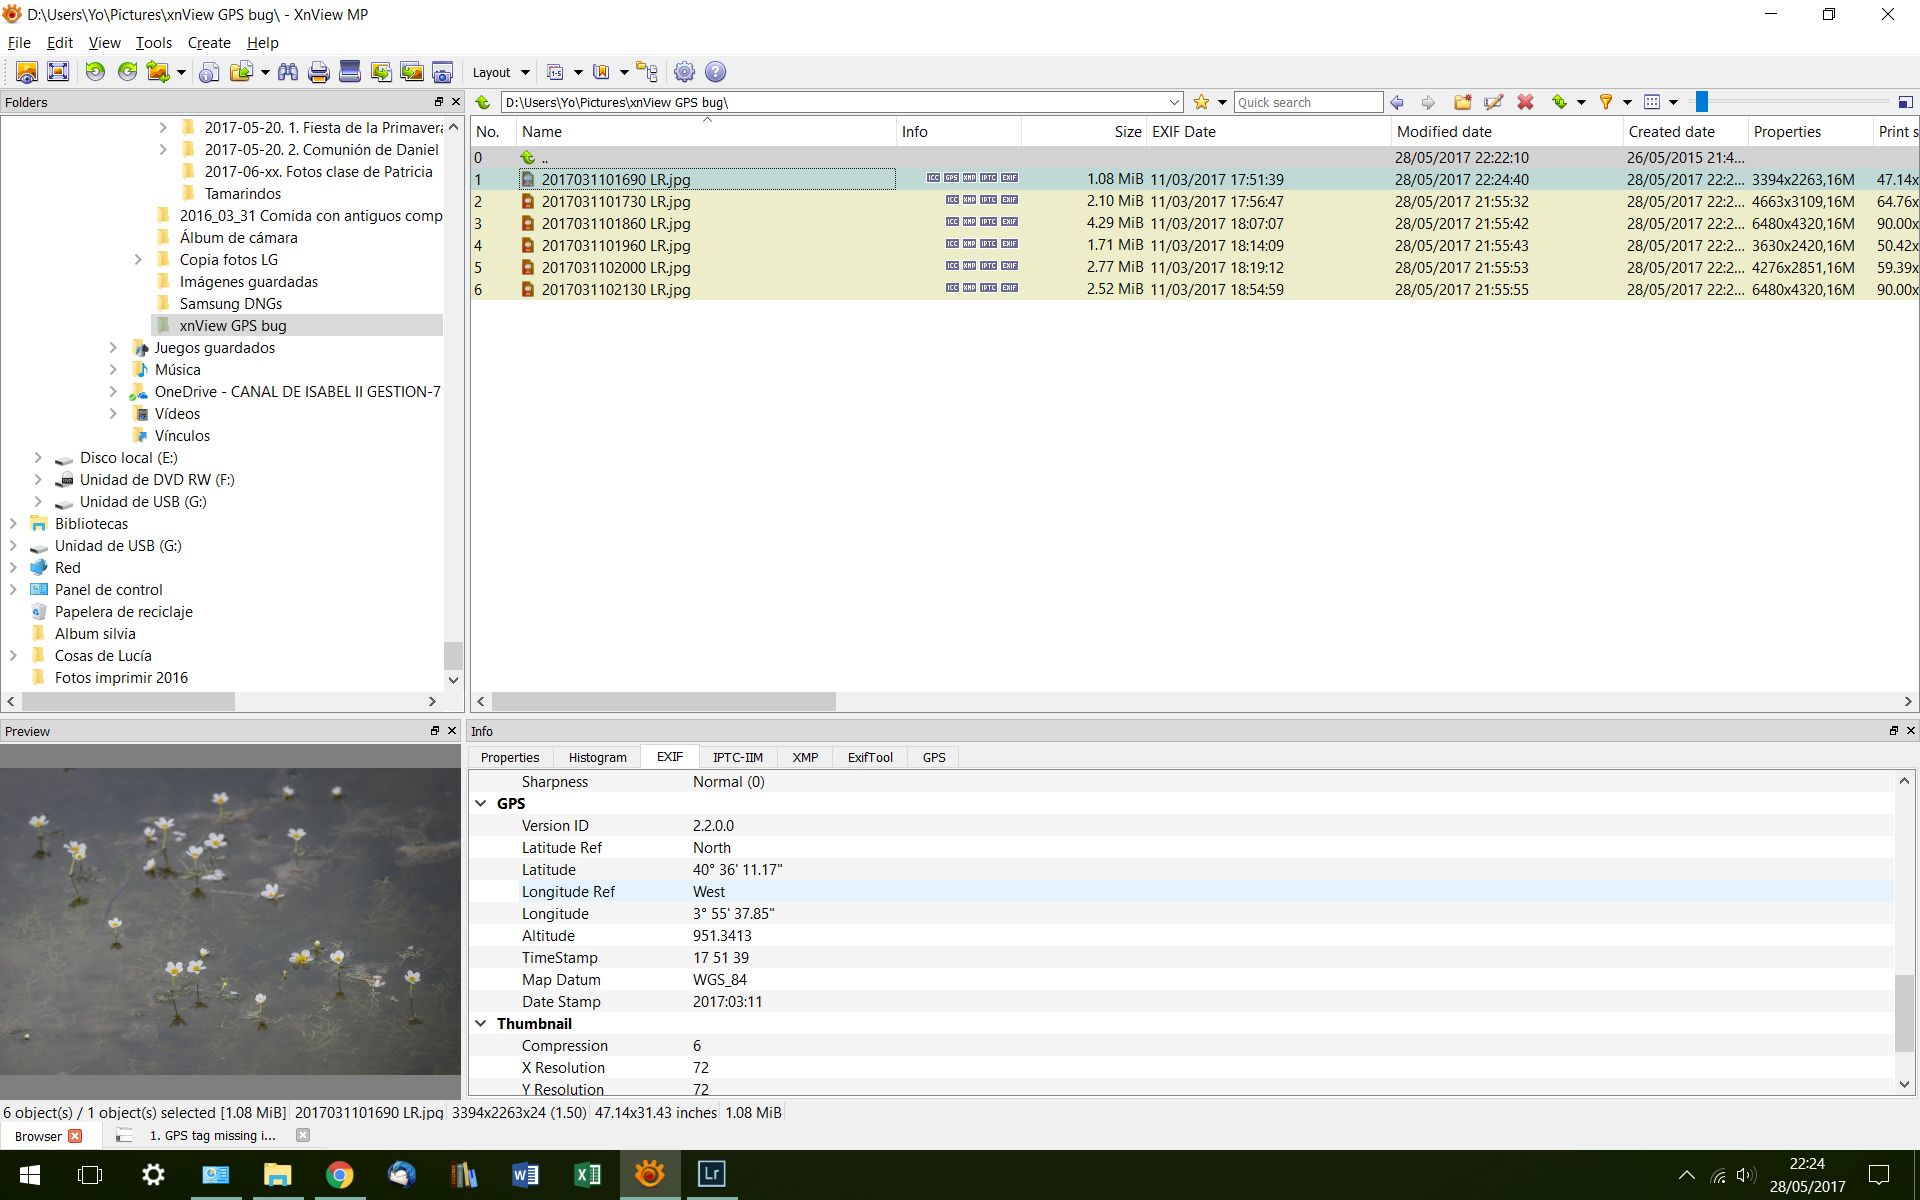The height and width of the screenshot is (1200, 1920).
Task: Click the binoculars Find files icon
Action: pos(288,72)
